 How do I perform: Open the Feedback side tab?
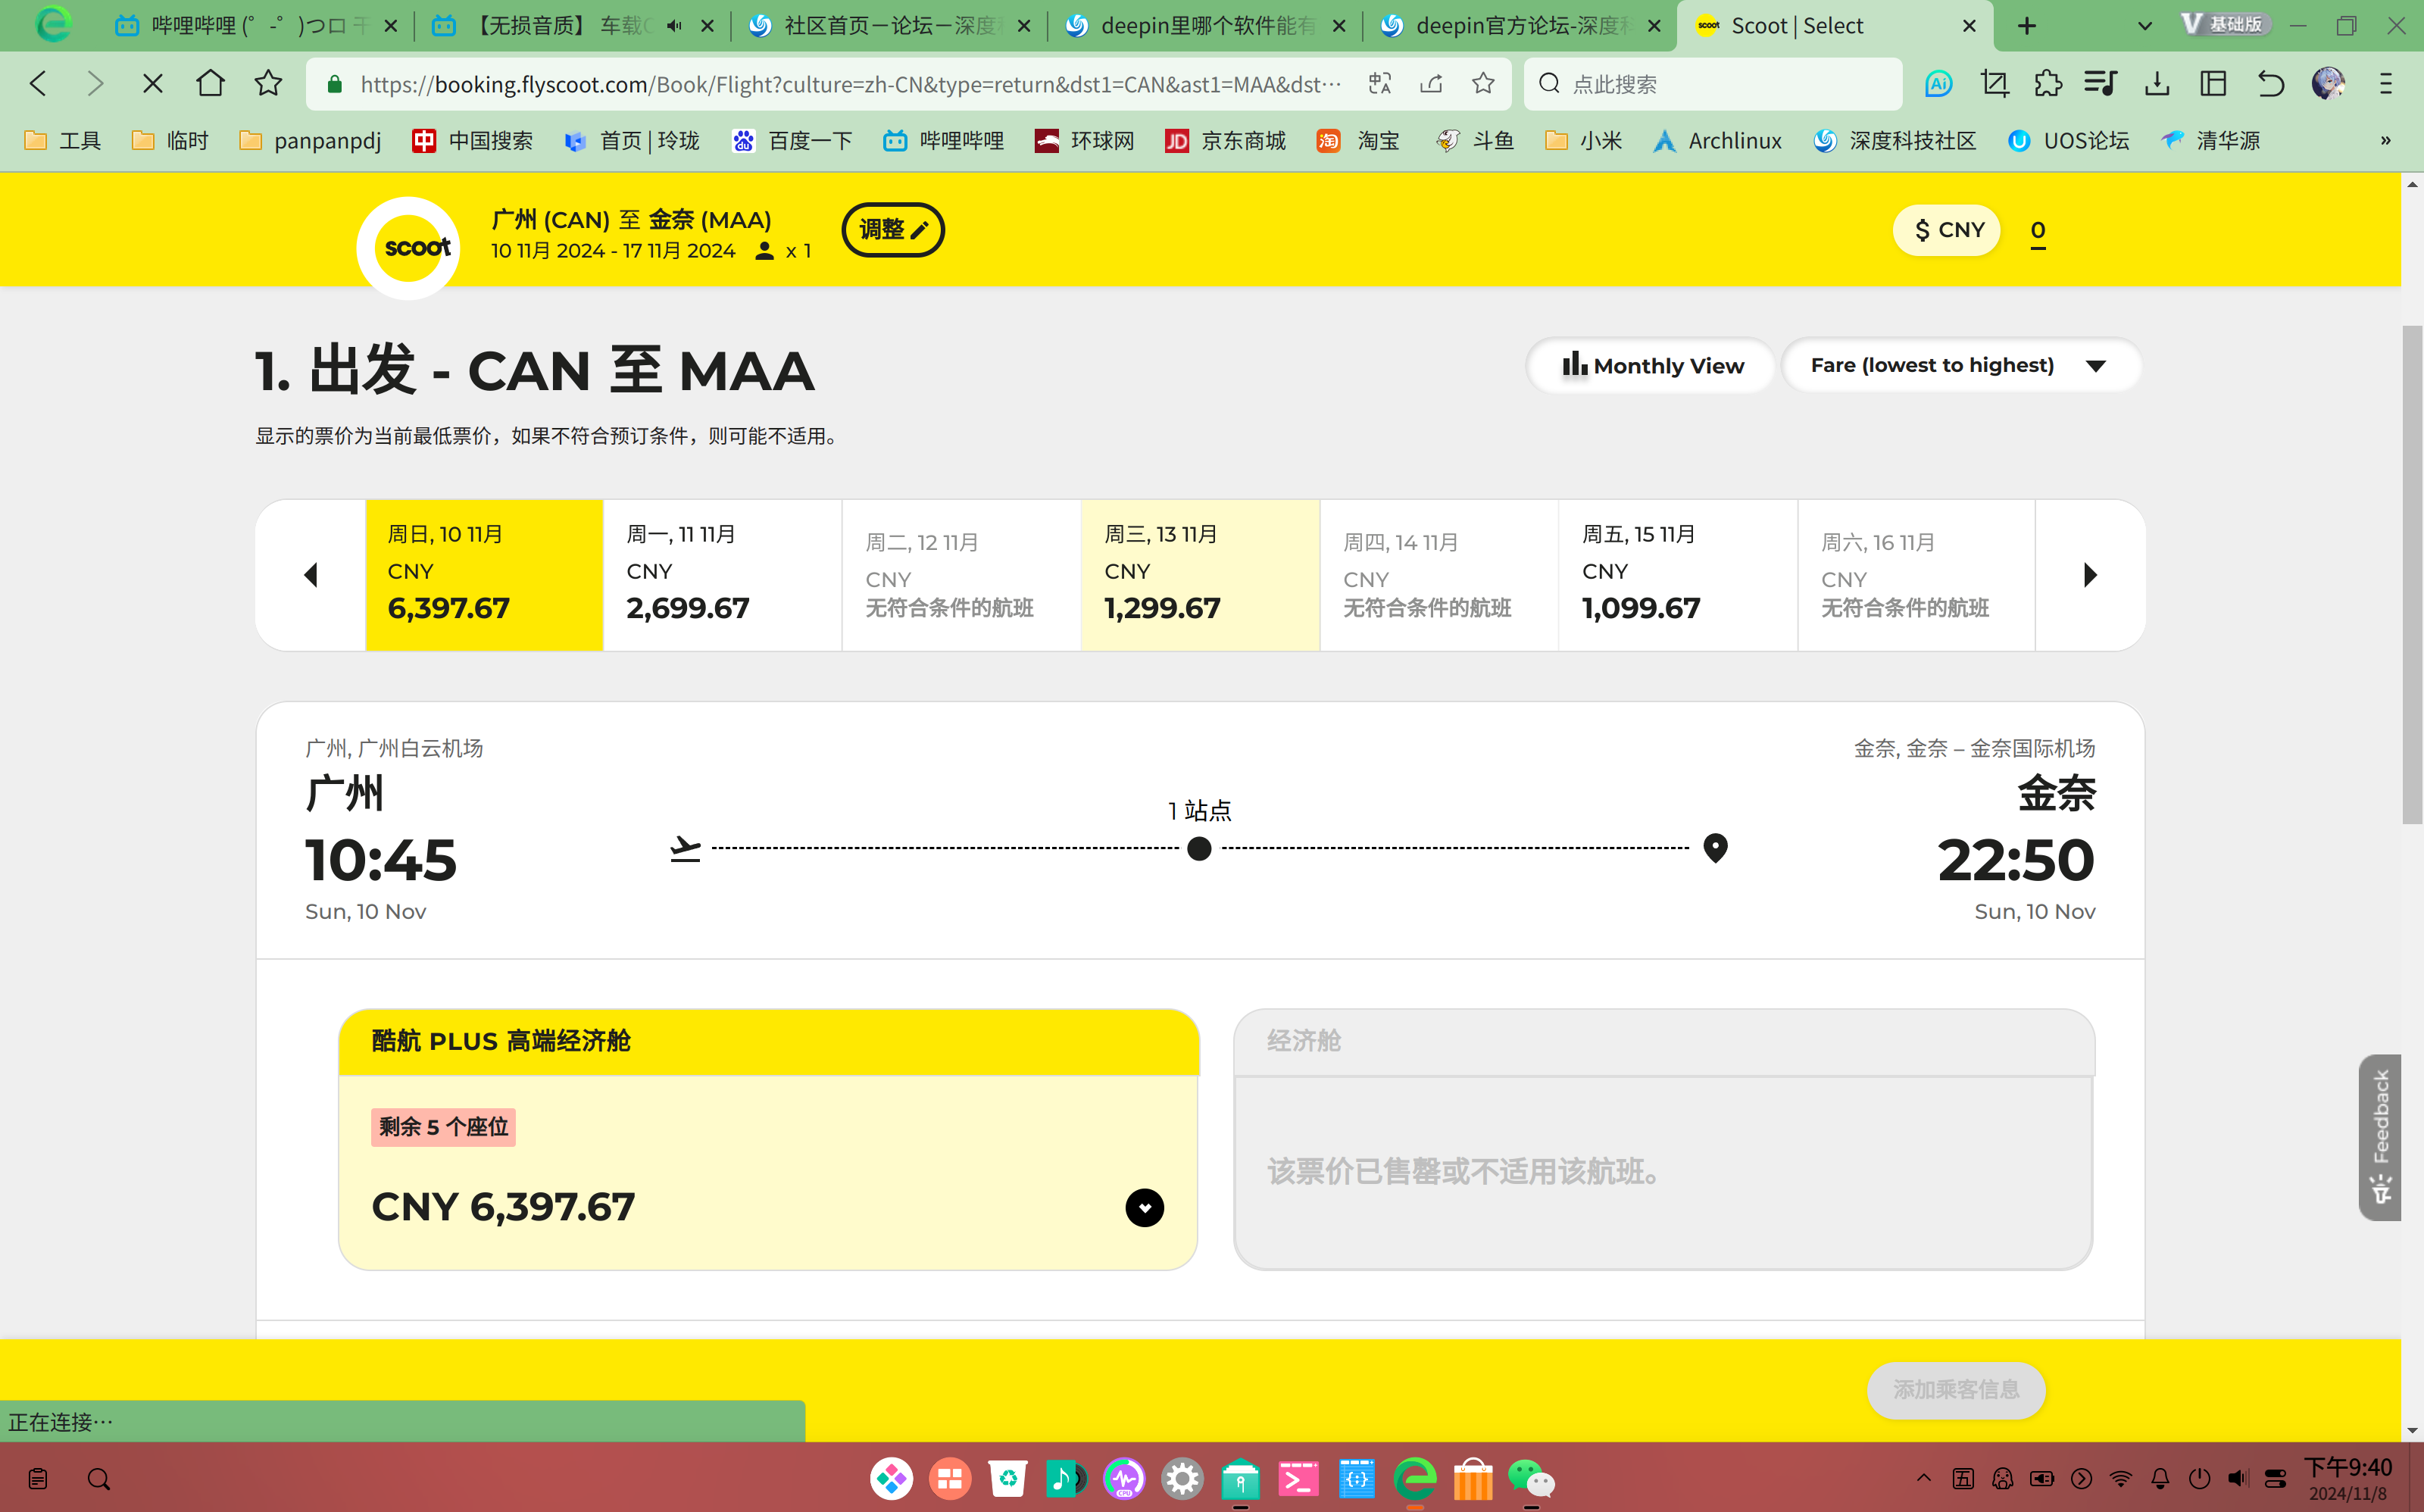click(x=2380, y=1136)
